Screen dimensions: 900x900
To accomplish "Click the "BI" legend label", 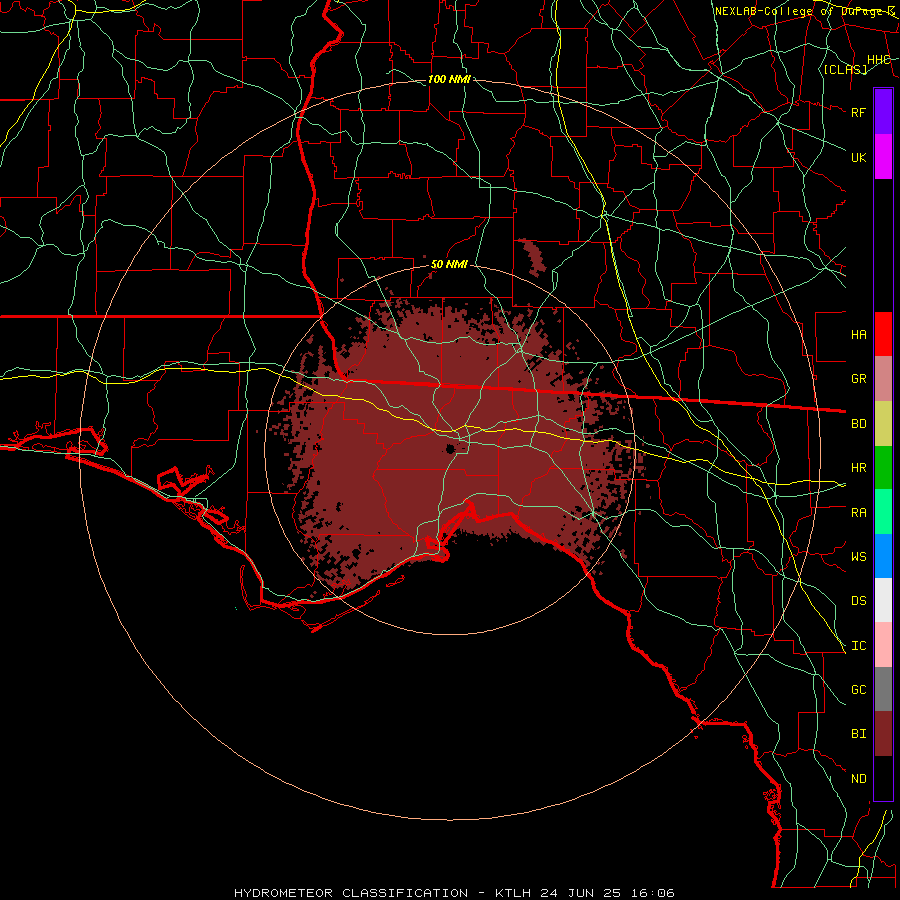I will (858, 734).
